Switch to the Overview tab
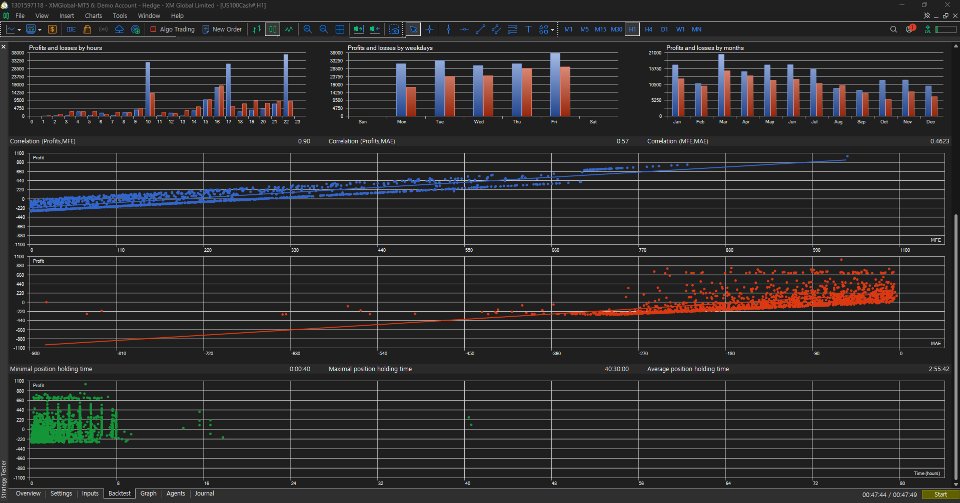960x503 pixels. click(x=28, y=493)
